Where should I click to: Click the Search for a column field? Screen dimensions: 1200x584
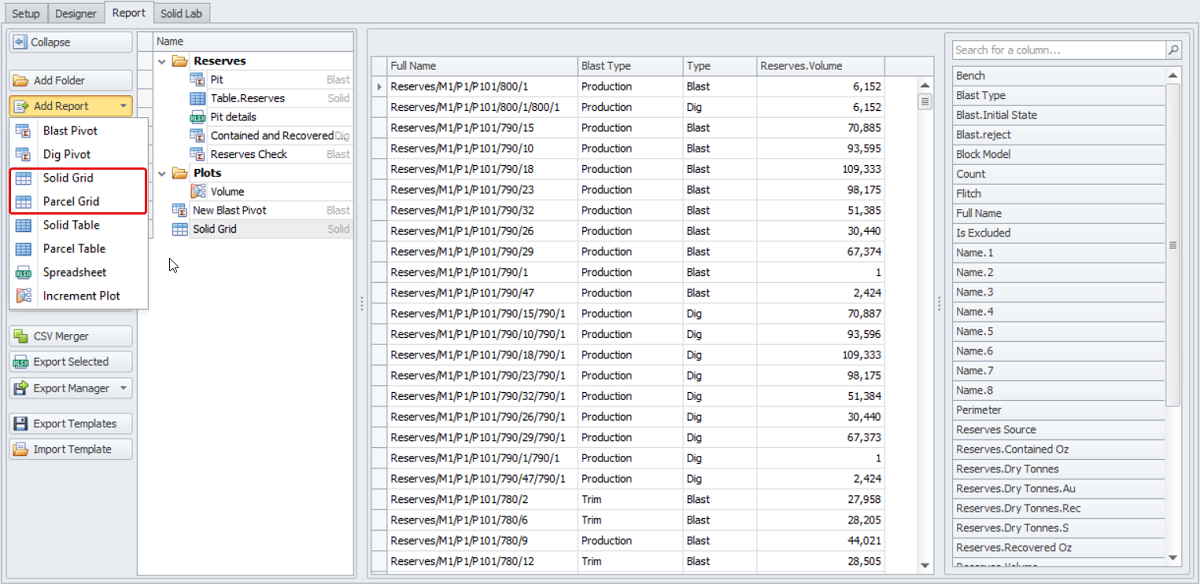pos(1057,50)
